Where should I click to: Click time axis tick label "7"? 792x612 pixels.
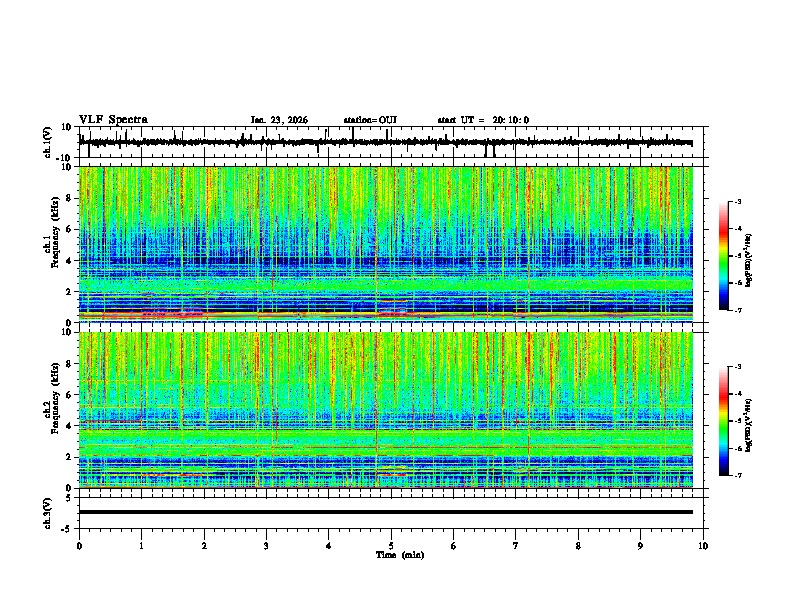pos(516,546)
